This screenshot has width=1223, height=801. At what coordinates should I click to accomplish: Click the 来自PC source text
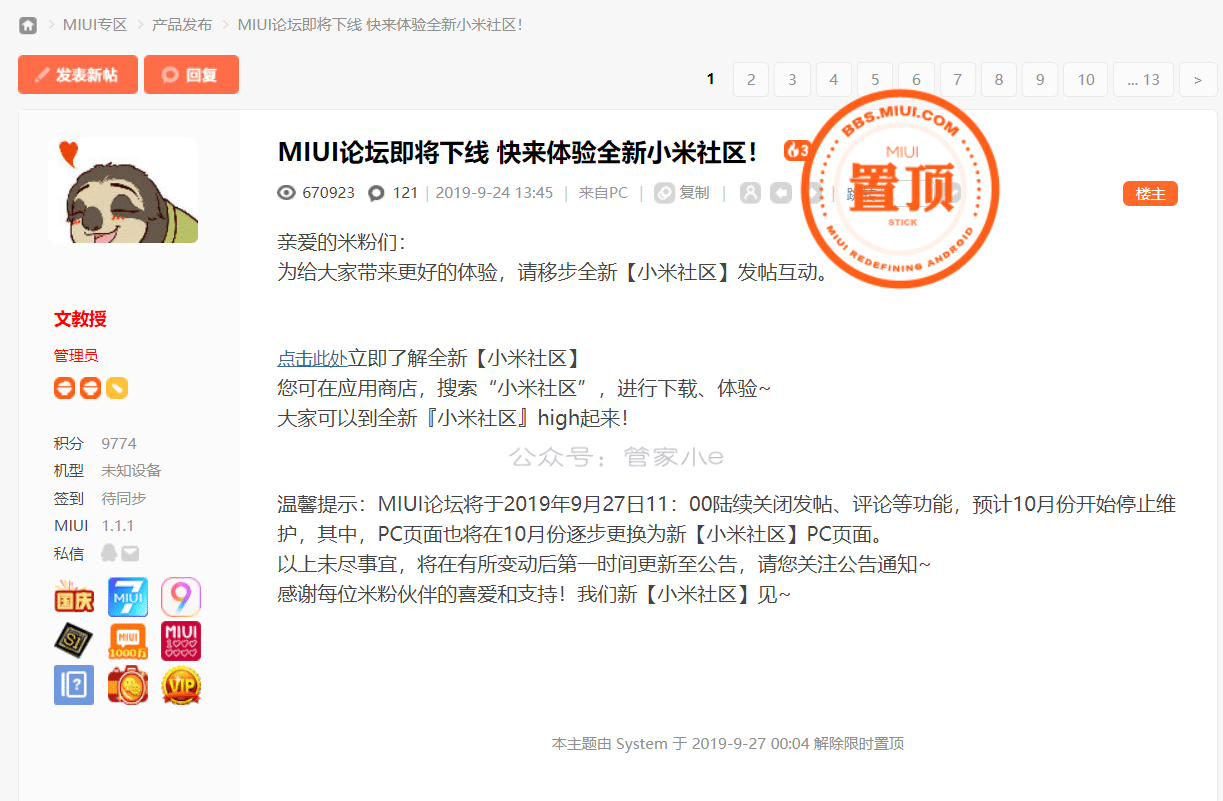[603, 193]
